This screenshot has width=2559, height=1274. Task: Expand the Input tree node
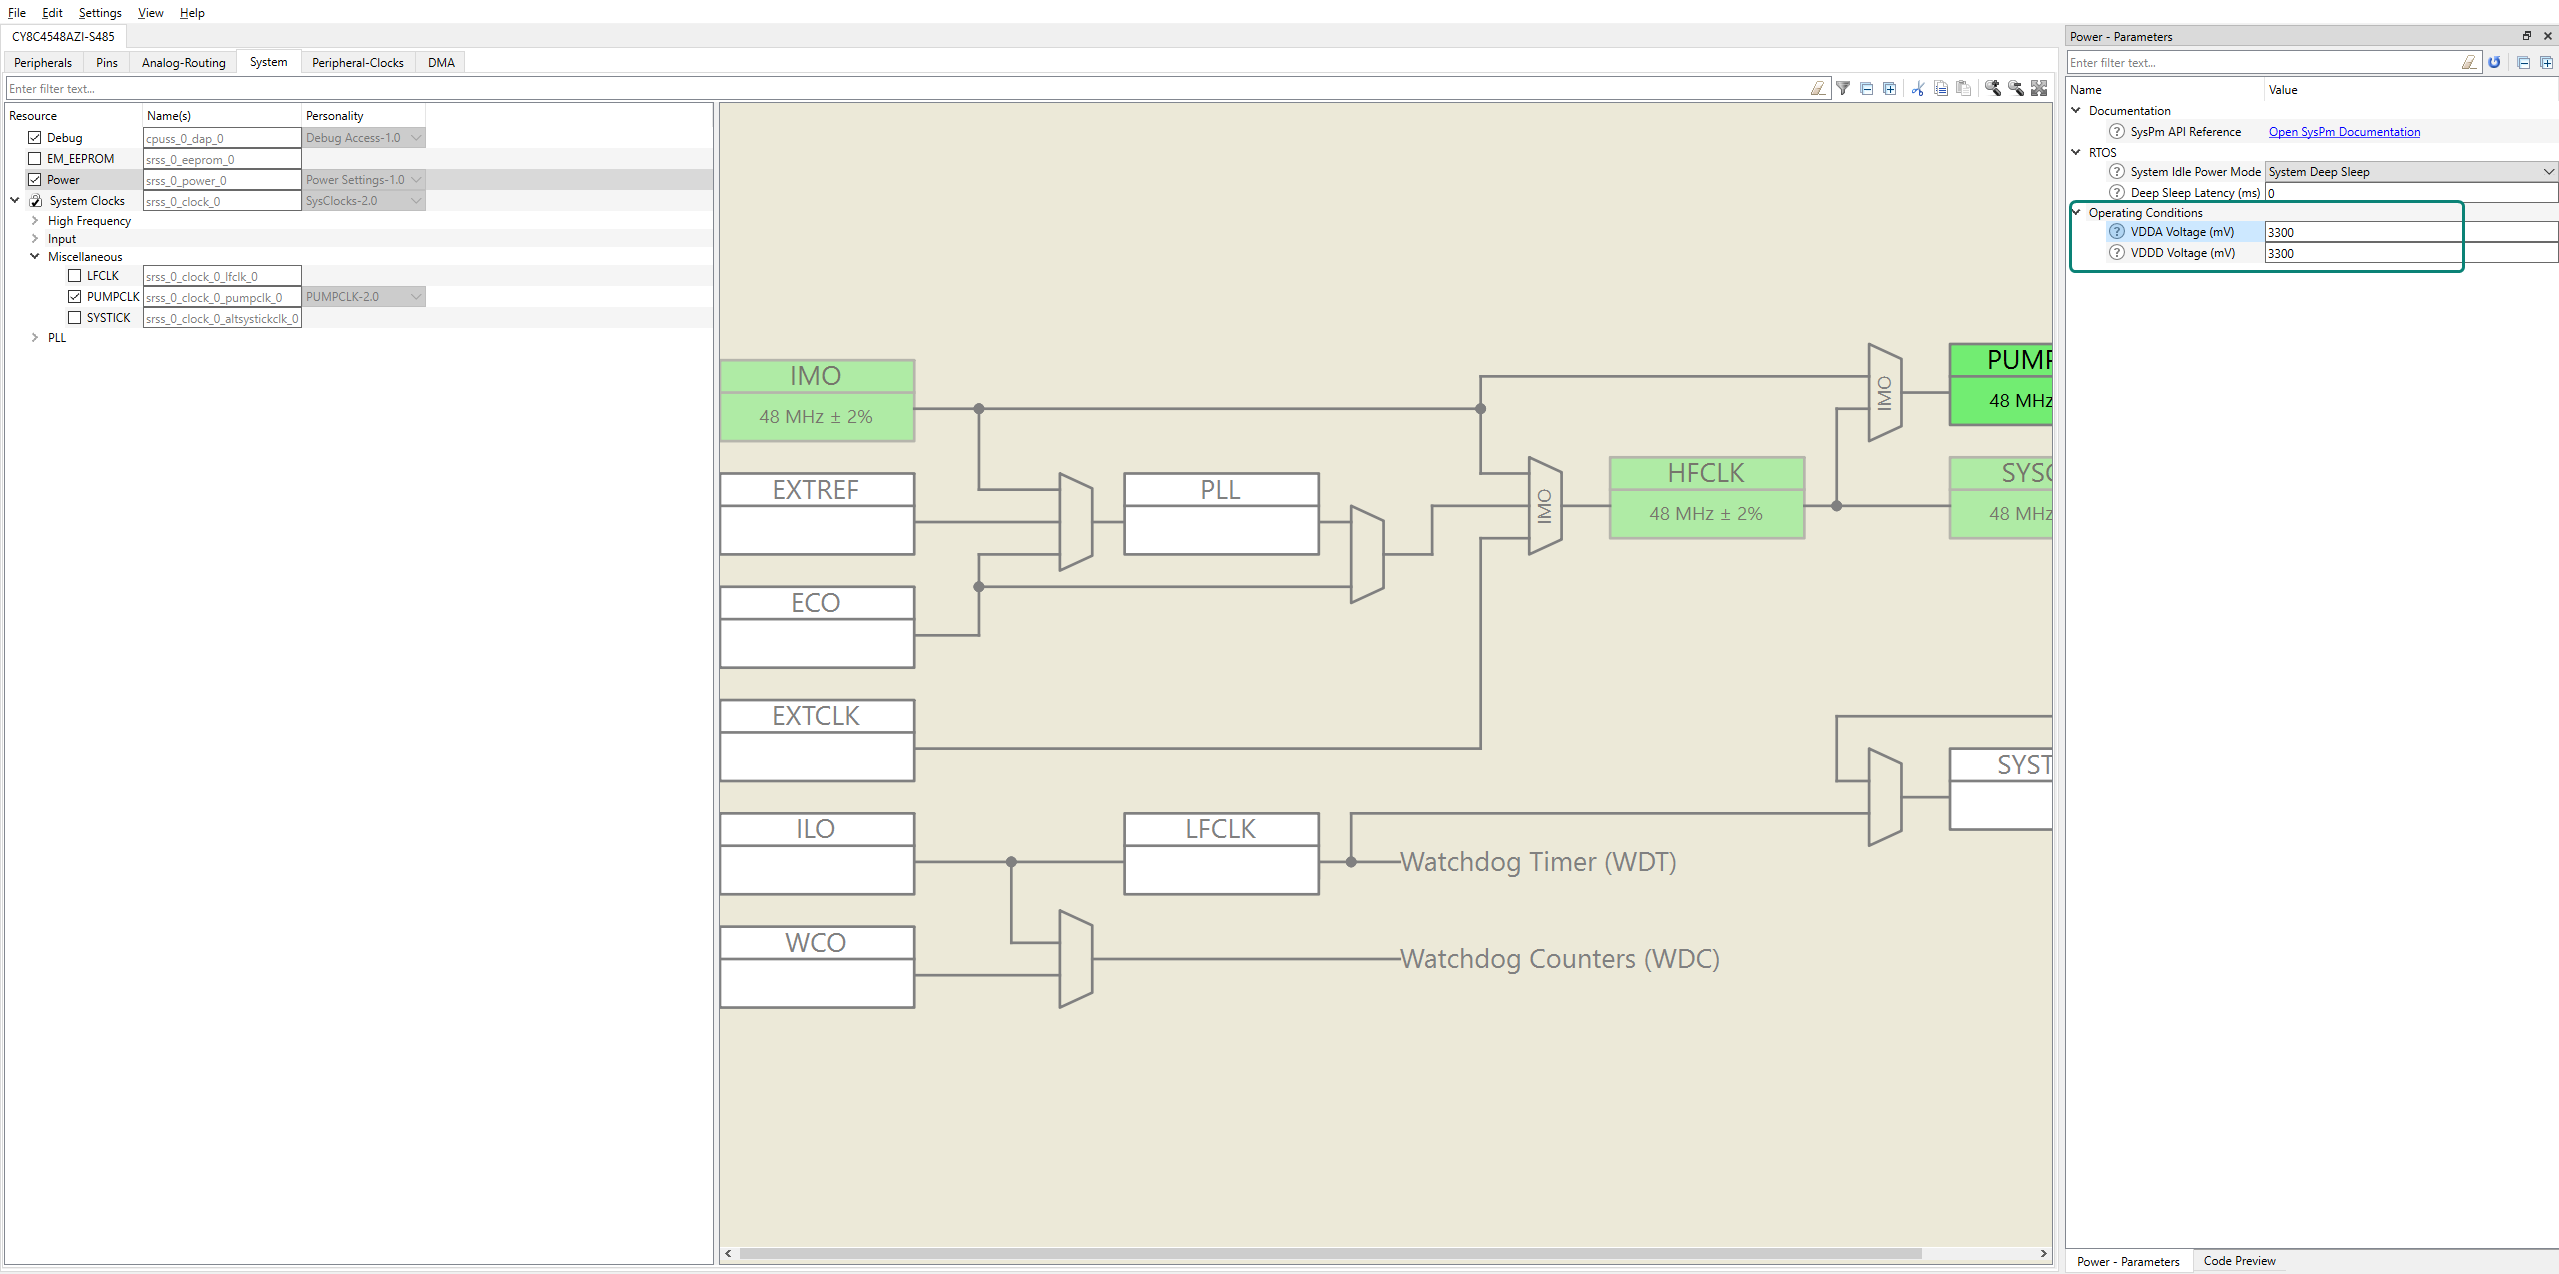point(35,239)
